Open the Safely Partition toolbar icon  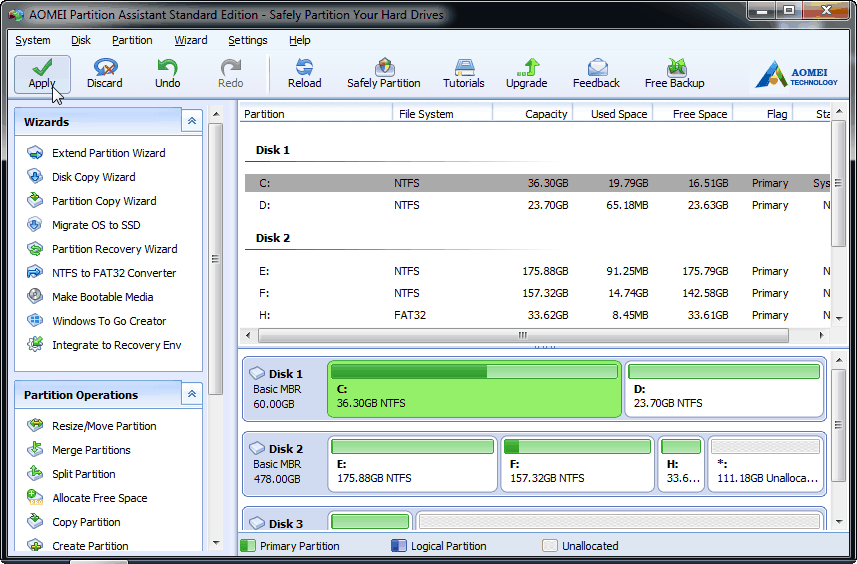coord(384,74)
